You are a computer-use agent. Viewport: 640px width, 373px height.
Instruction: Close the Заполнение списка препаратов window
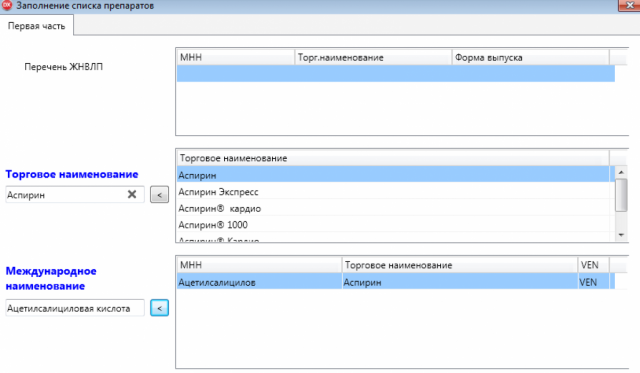629,5
